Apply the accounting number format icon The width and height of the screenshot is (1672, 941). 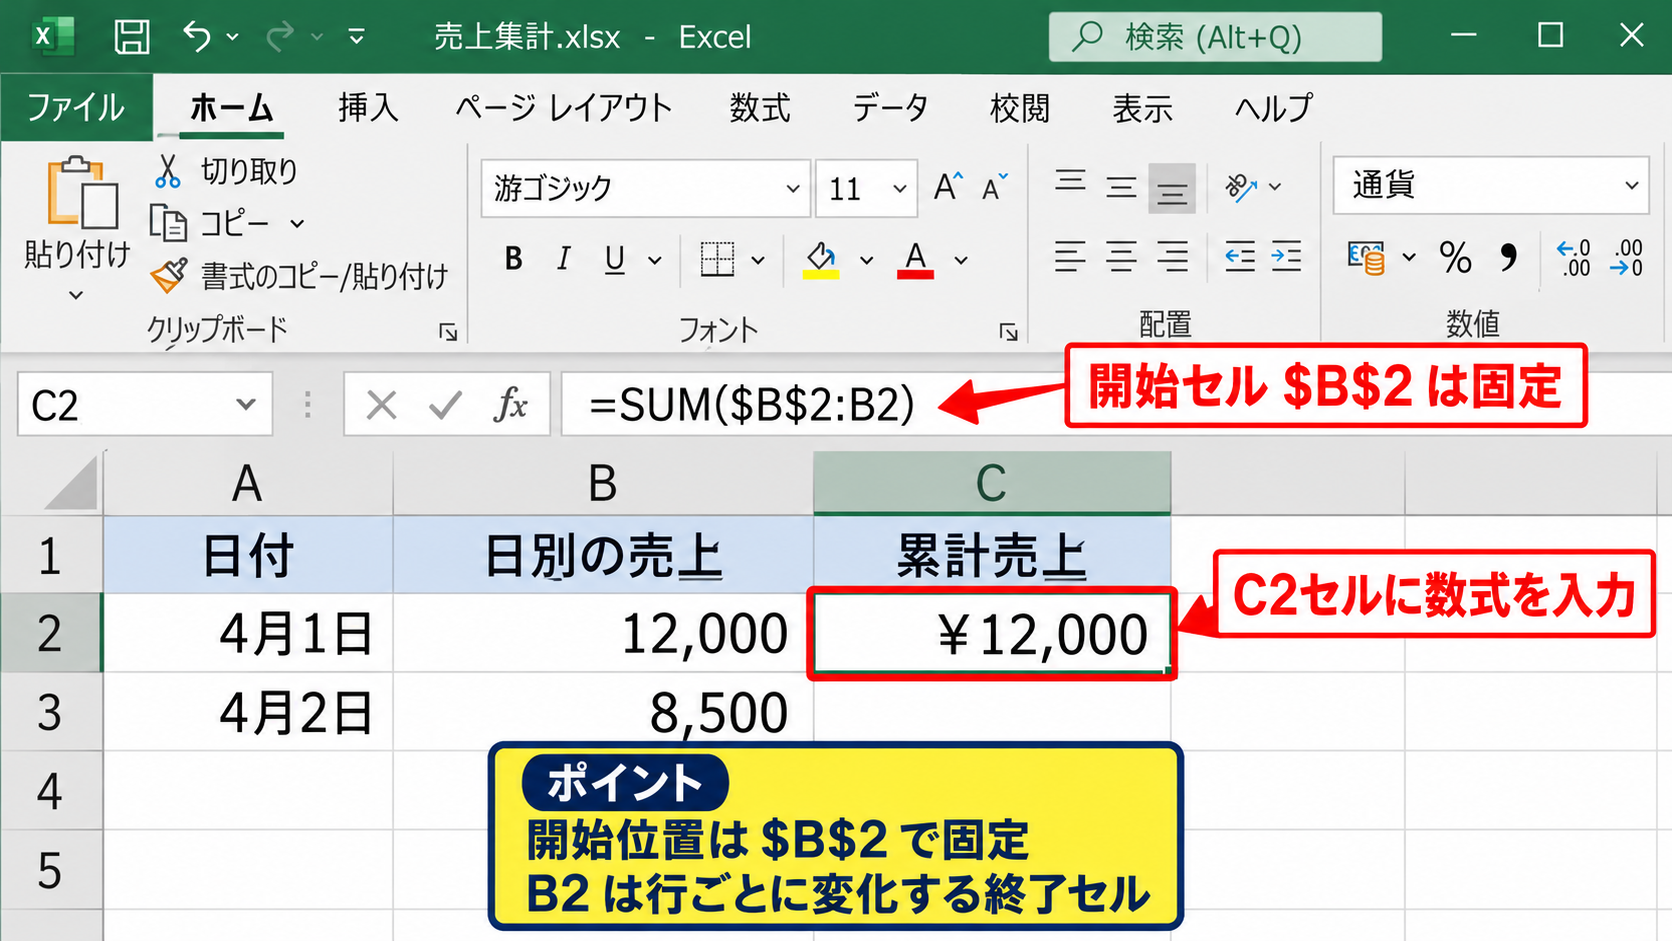coord(1366,257)
